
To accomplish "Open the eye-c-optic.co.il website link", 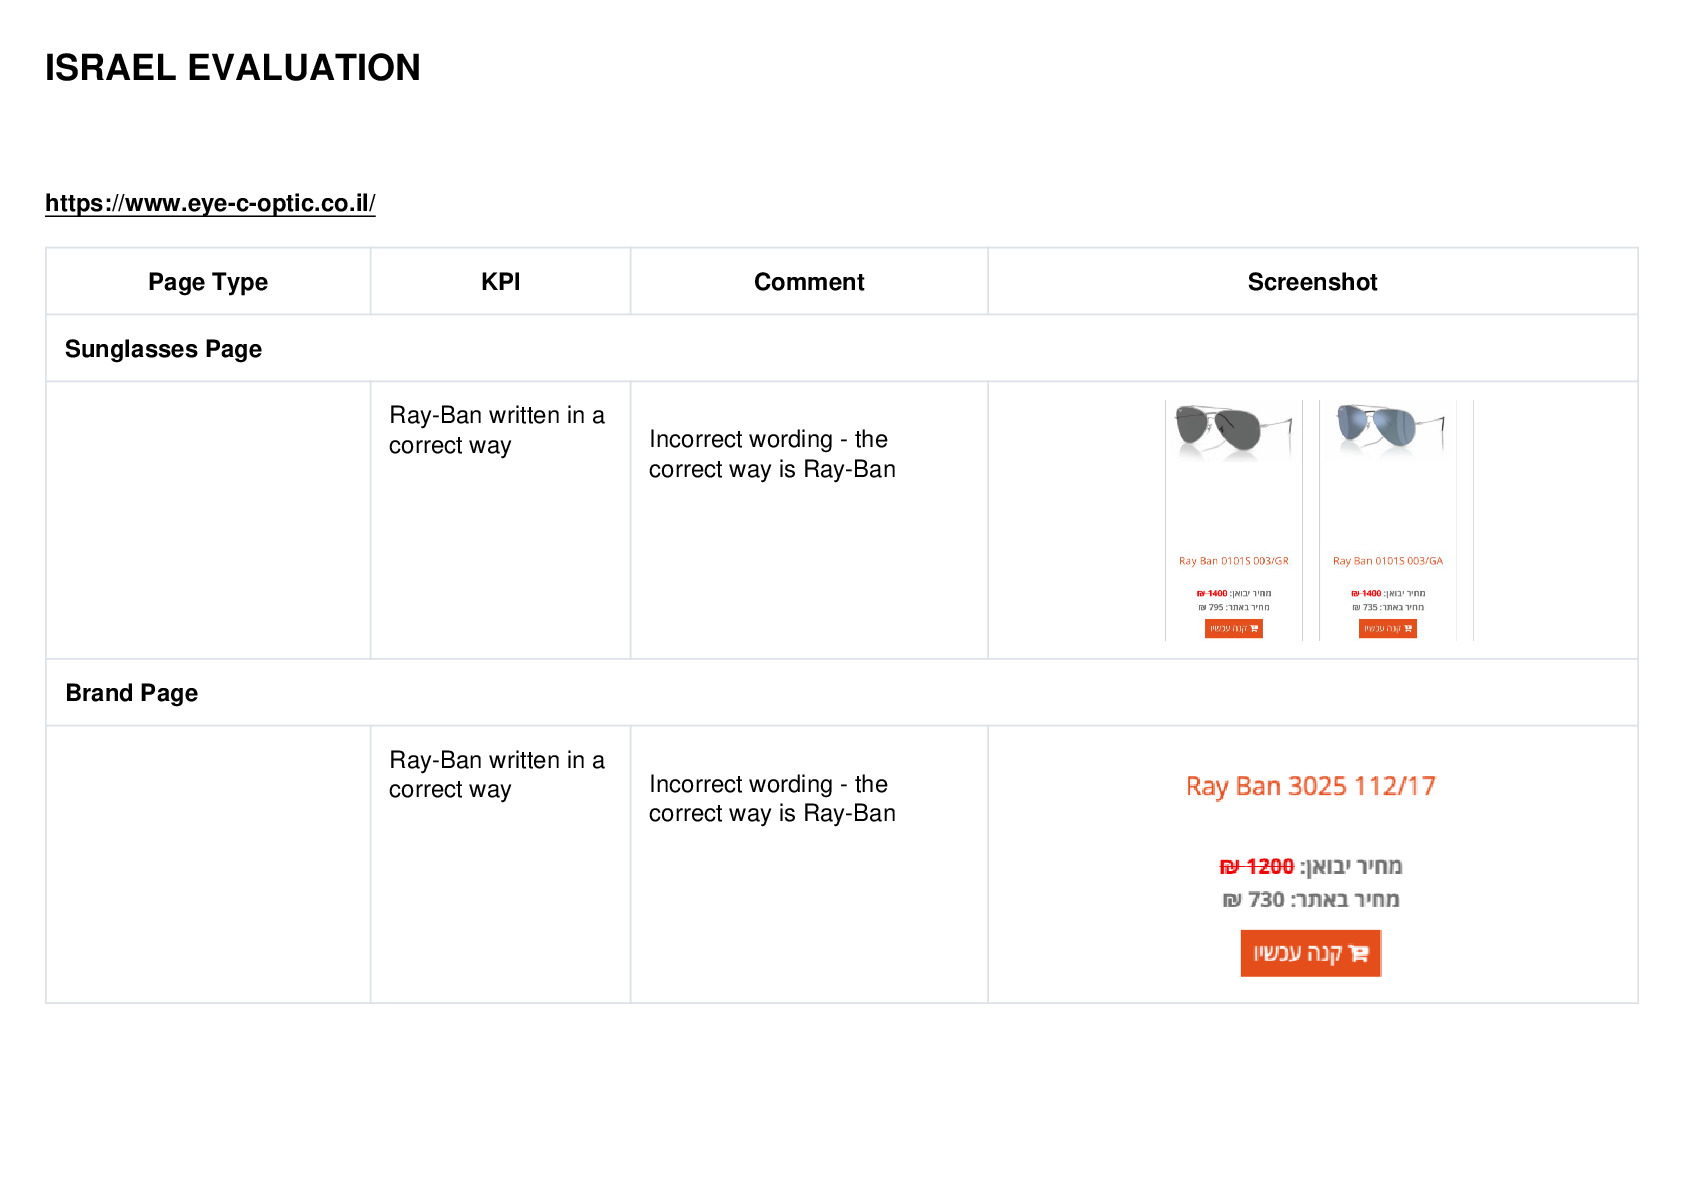I will (210, 203).
